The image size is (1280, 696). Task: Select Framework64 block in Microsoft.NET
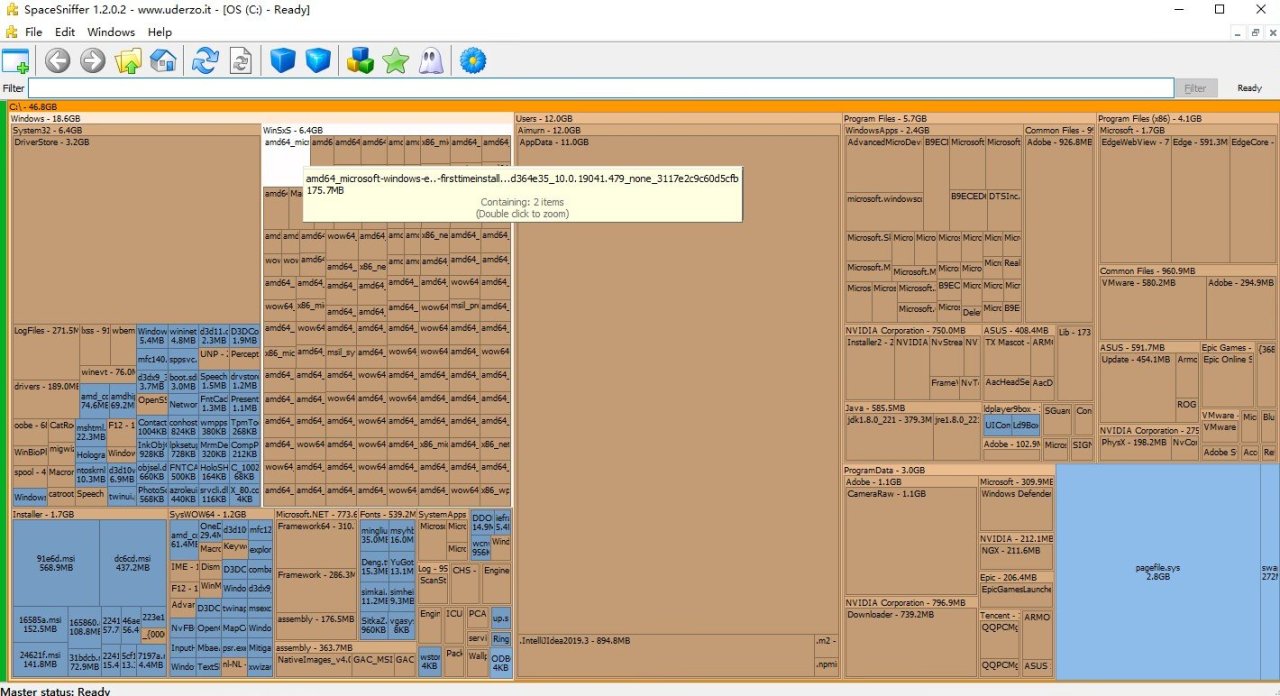click(x=315, y=543)
